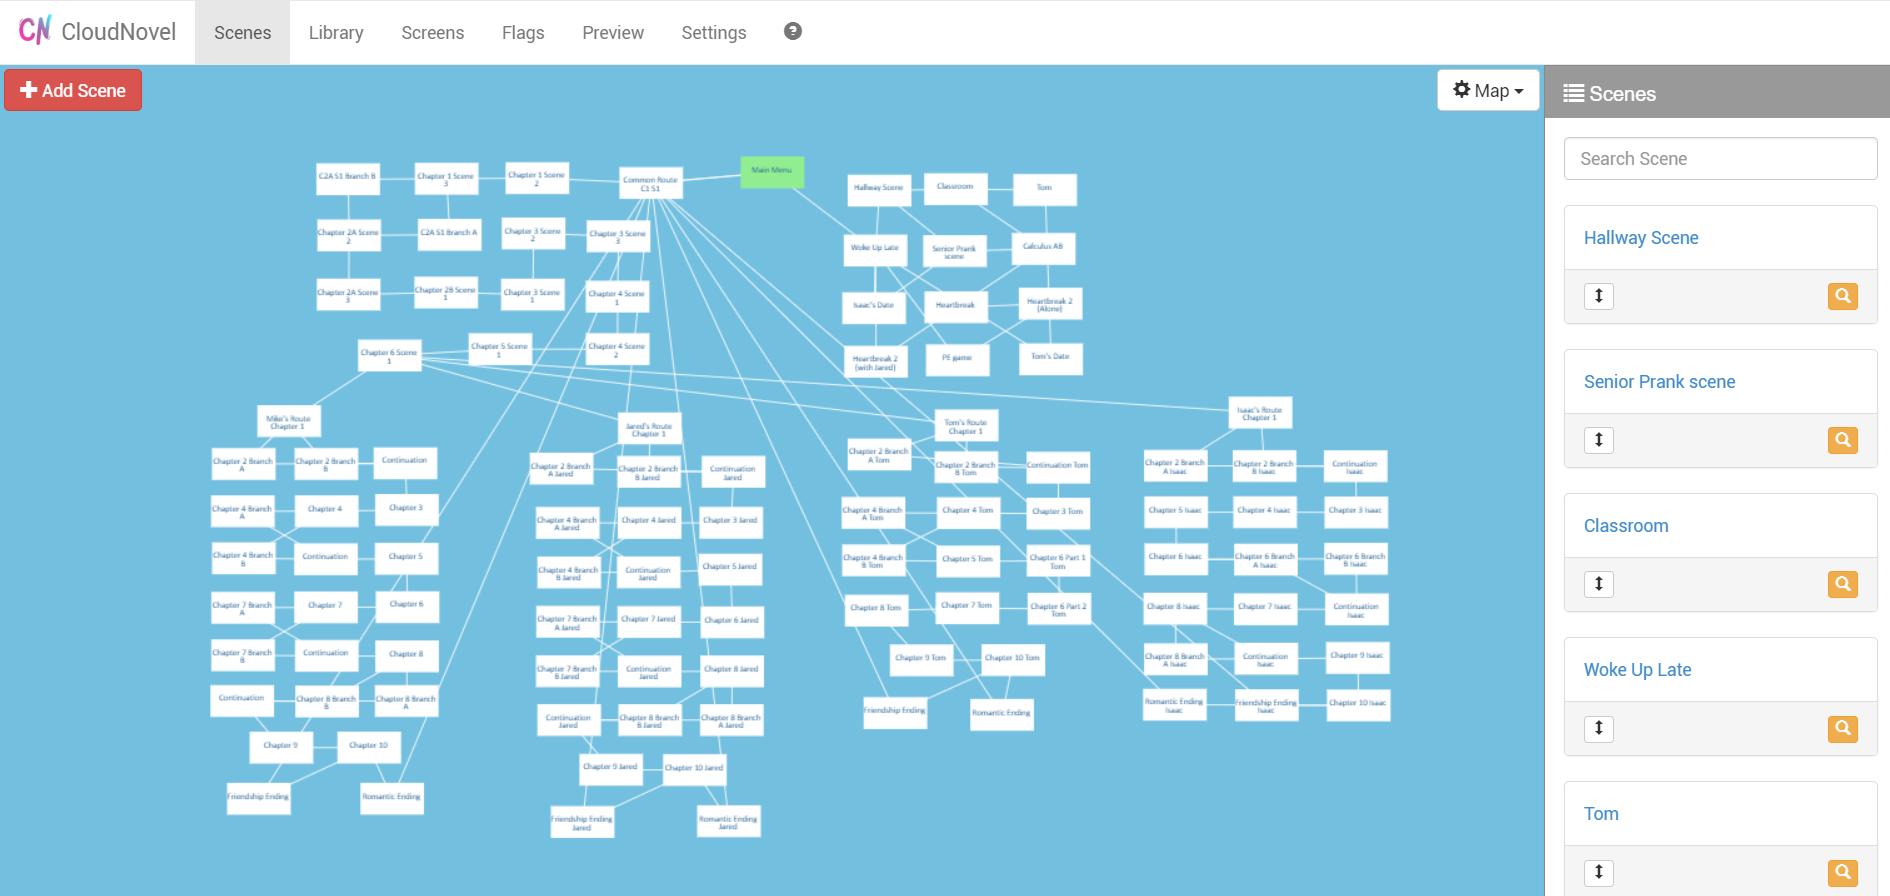The width and height of the screenshot is (1890, 896).
Task: Select the Isaac's Date node
Action: click(x=874, y=308)
